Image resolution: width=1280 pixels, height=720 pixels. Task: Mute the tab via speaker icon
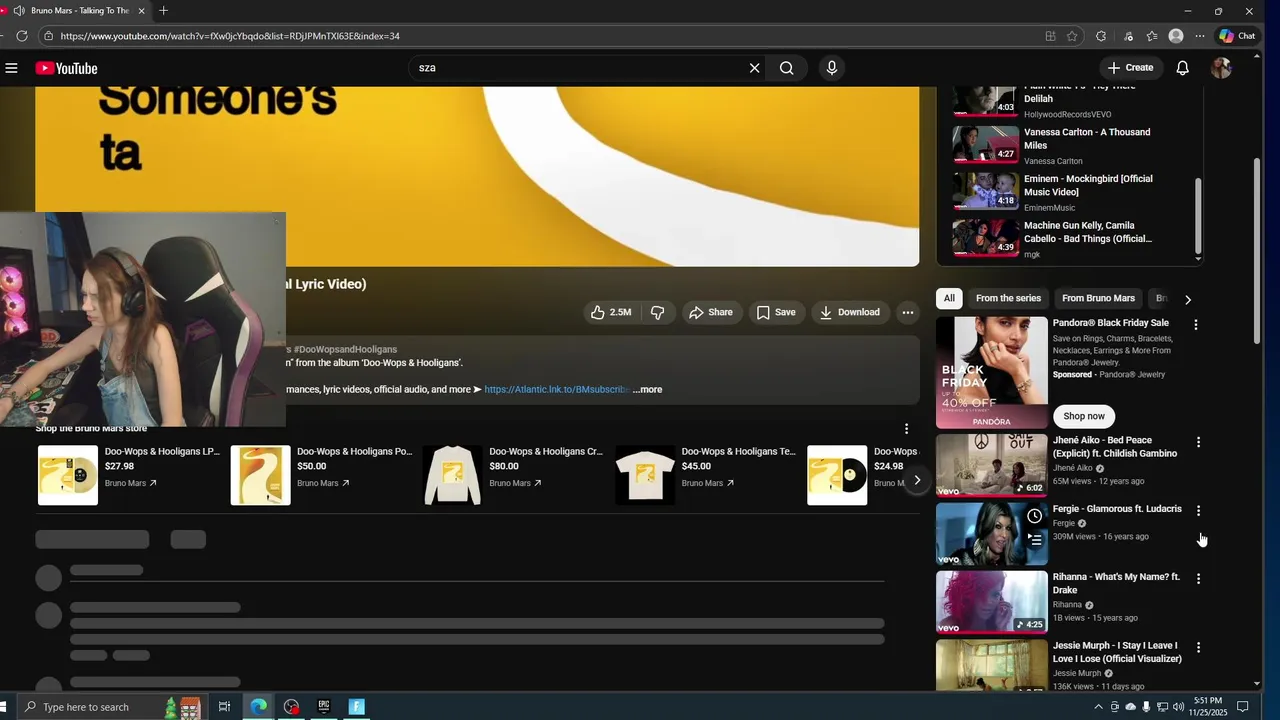19,11
